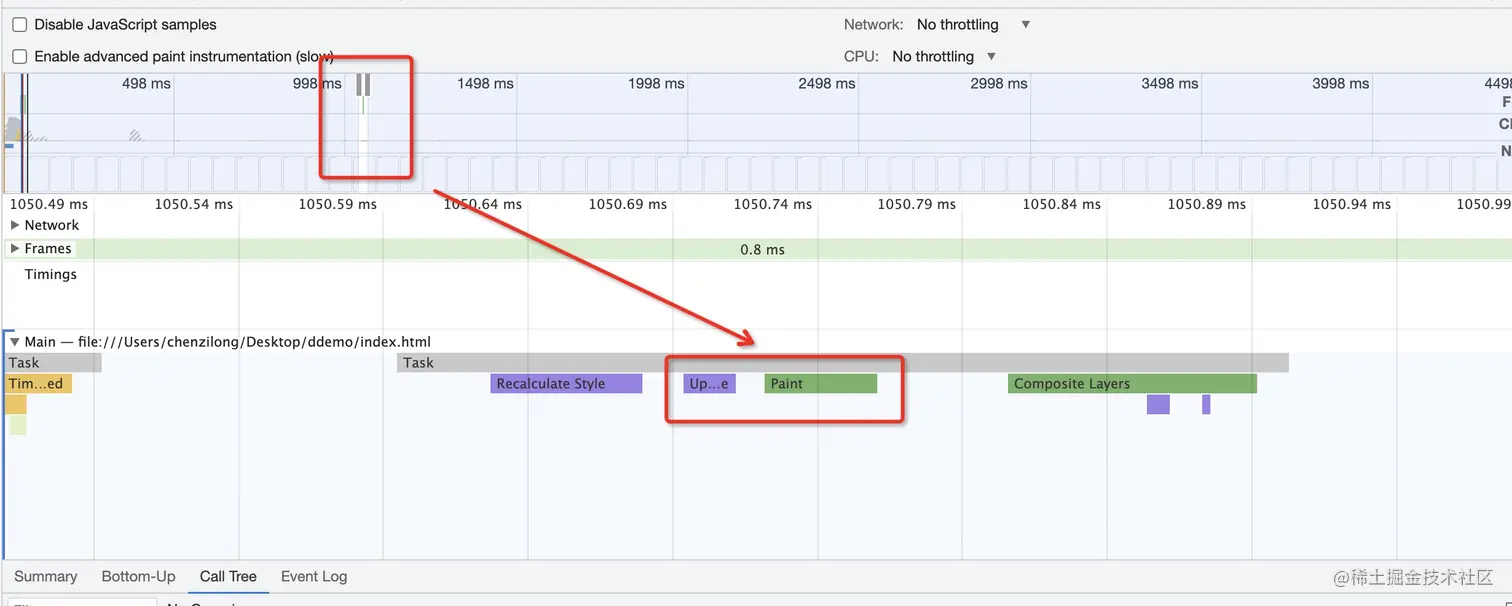Click the 1050.89 ms ruler label
Image resolution: width=1512 pixels, height=606 pixels.
pos(1207,204)
